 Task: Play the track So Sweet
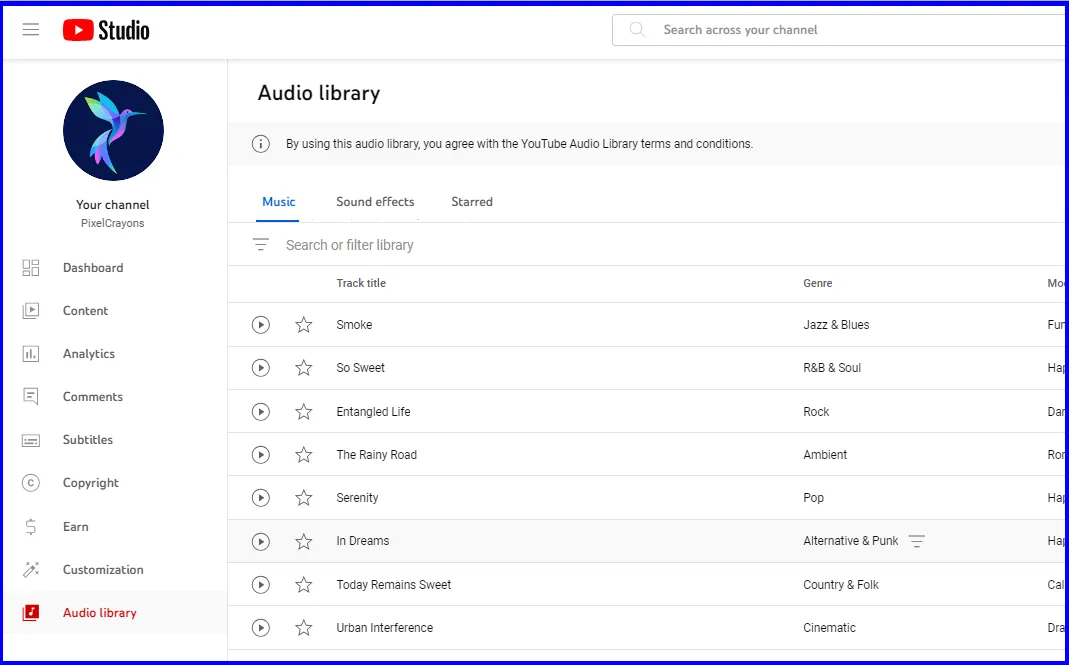(260, 367)
